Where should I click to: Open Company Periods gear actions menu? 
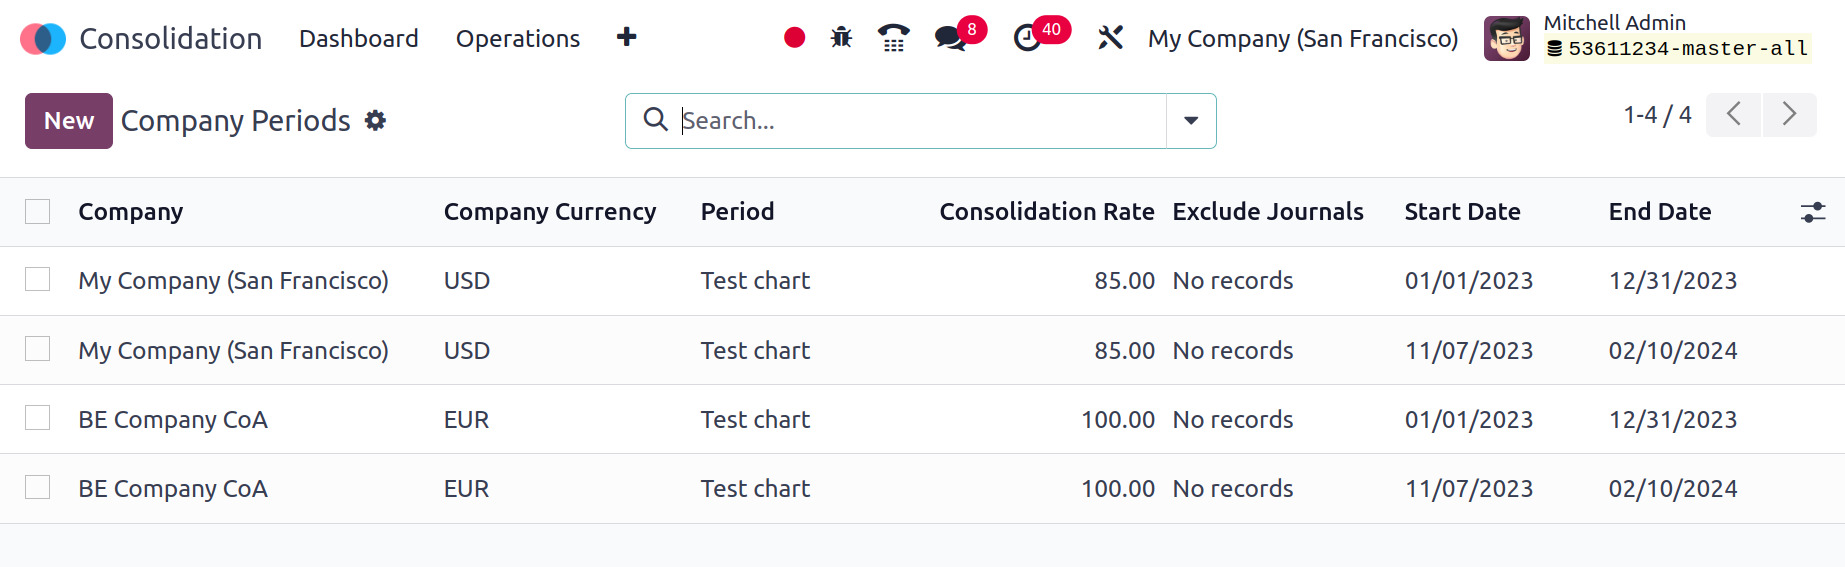376,121
